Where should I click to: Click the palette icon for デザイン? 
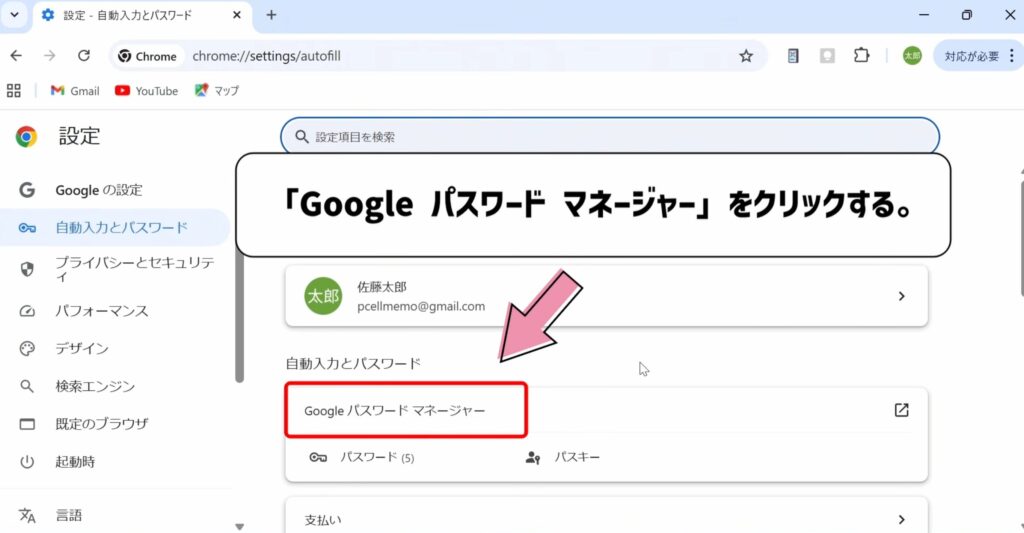click(27, 348)
